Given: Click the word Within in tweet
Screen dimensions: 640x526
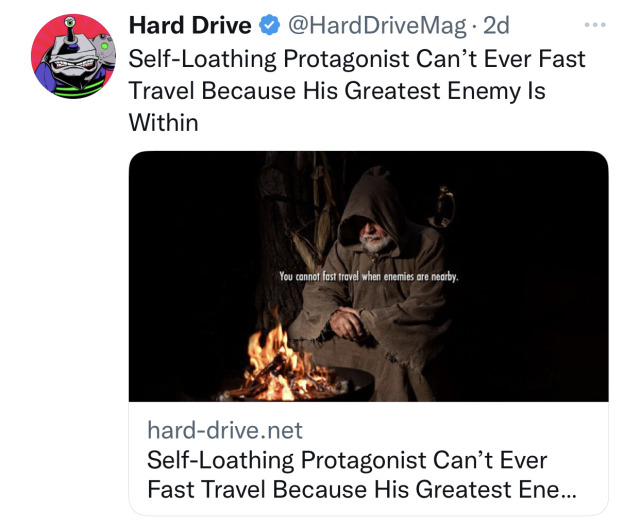Looking at the screenshot, I should [x=163, y=122].
